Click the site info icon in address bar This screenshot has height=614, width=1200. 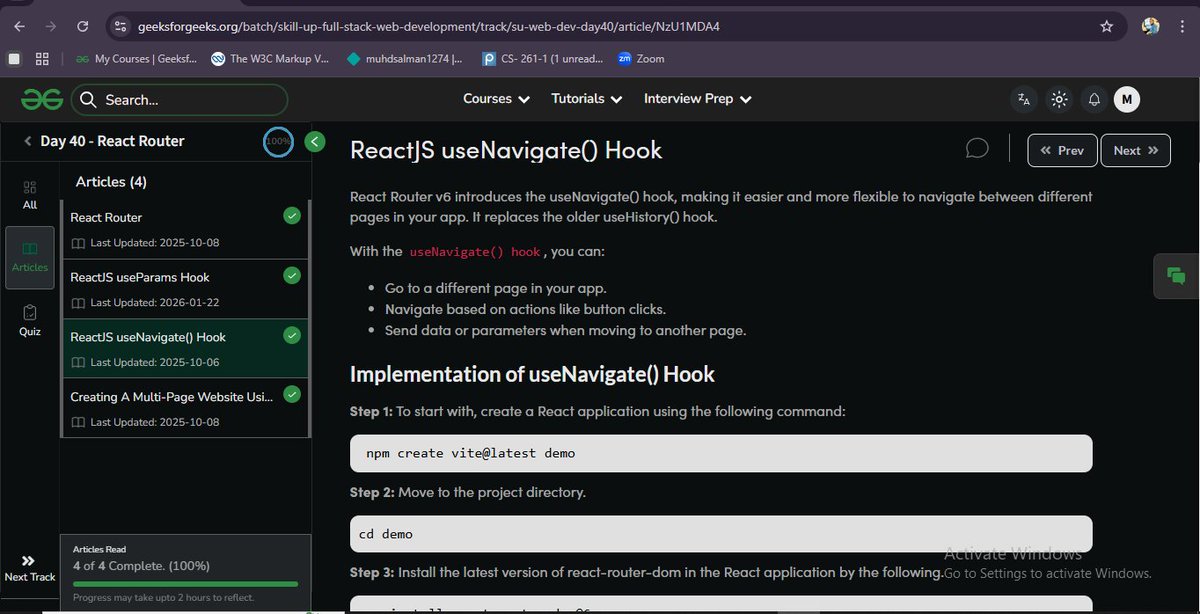point(120,26)
